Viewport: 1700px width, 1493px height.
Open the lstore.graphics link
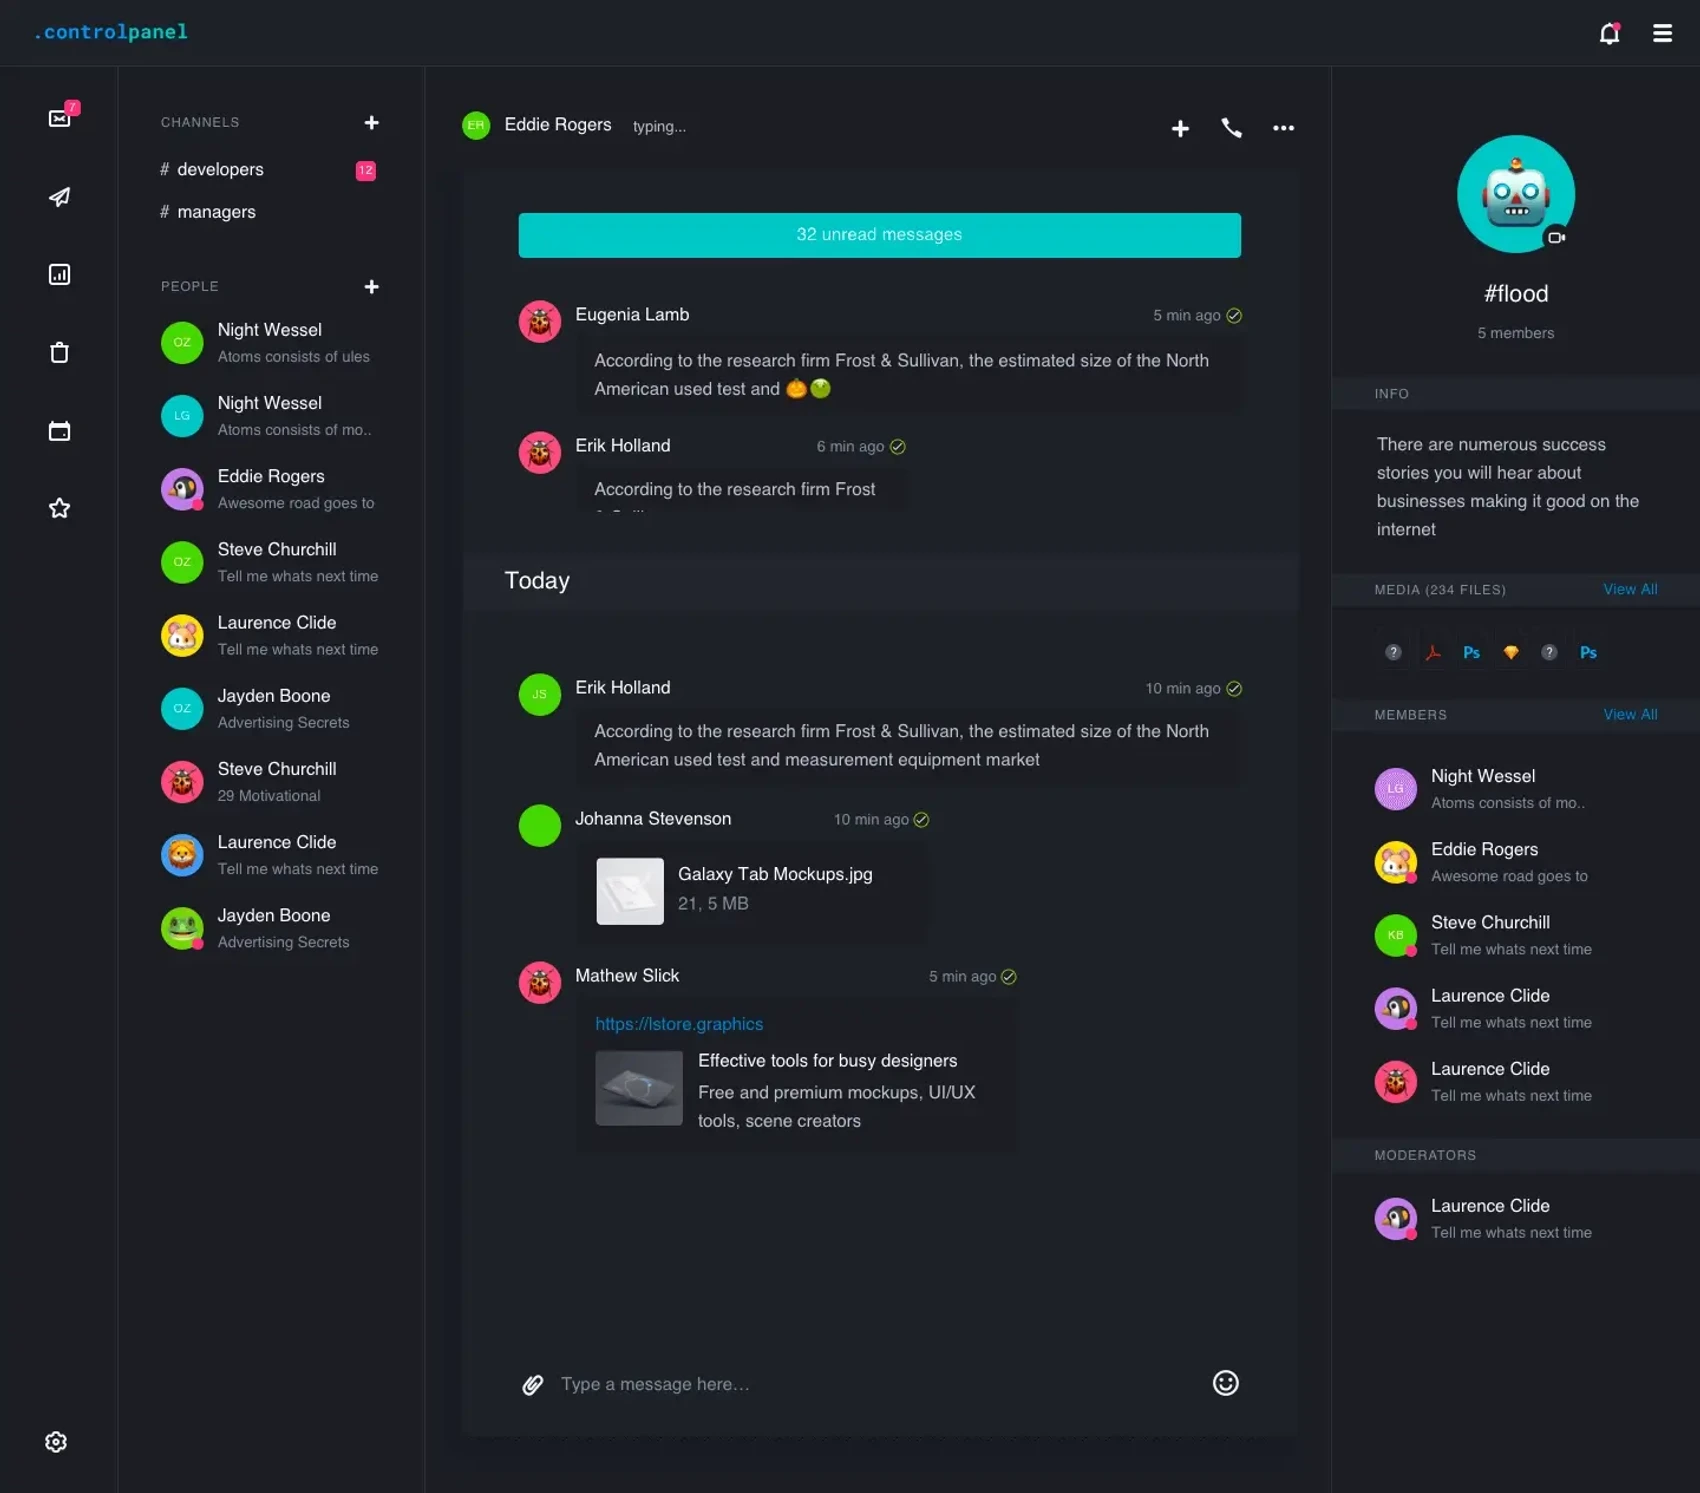pyautogui.click(x=678, y=1024)
